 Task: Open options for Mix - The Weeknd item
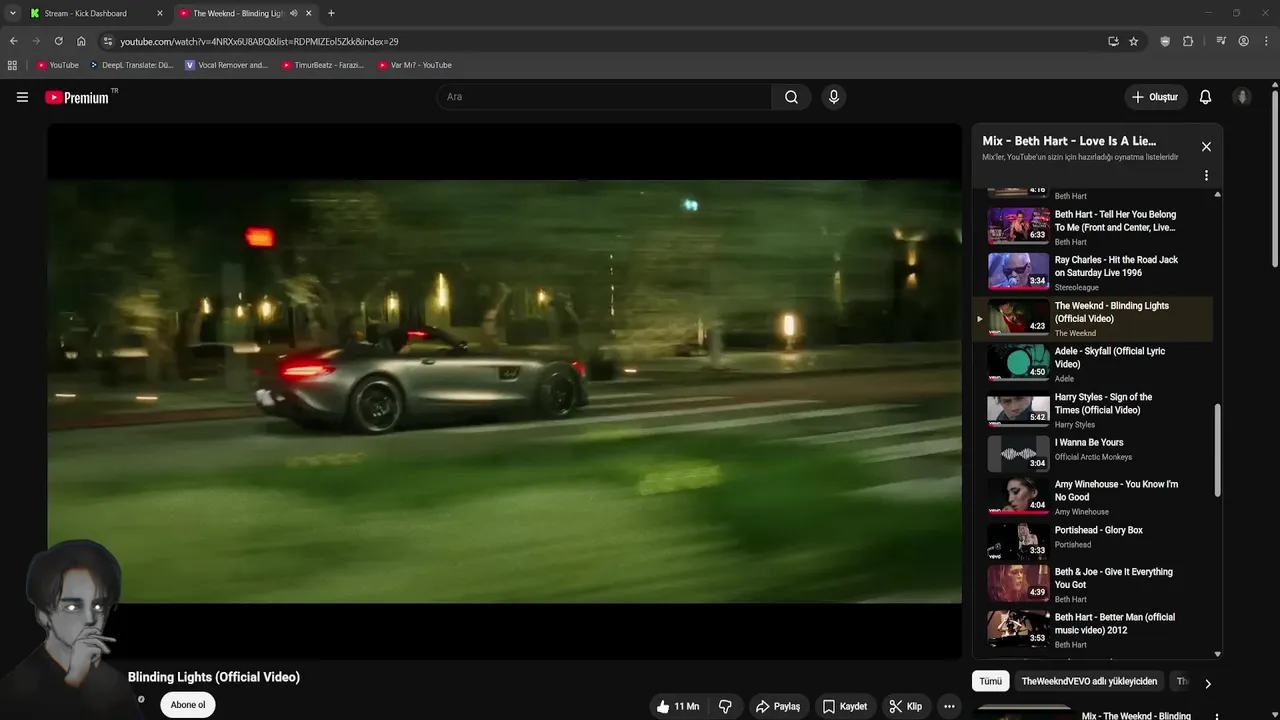point(1216,715)
